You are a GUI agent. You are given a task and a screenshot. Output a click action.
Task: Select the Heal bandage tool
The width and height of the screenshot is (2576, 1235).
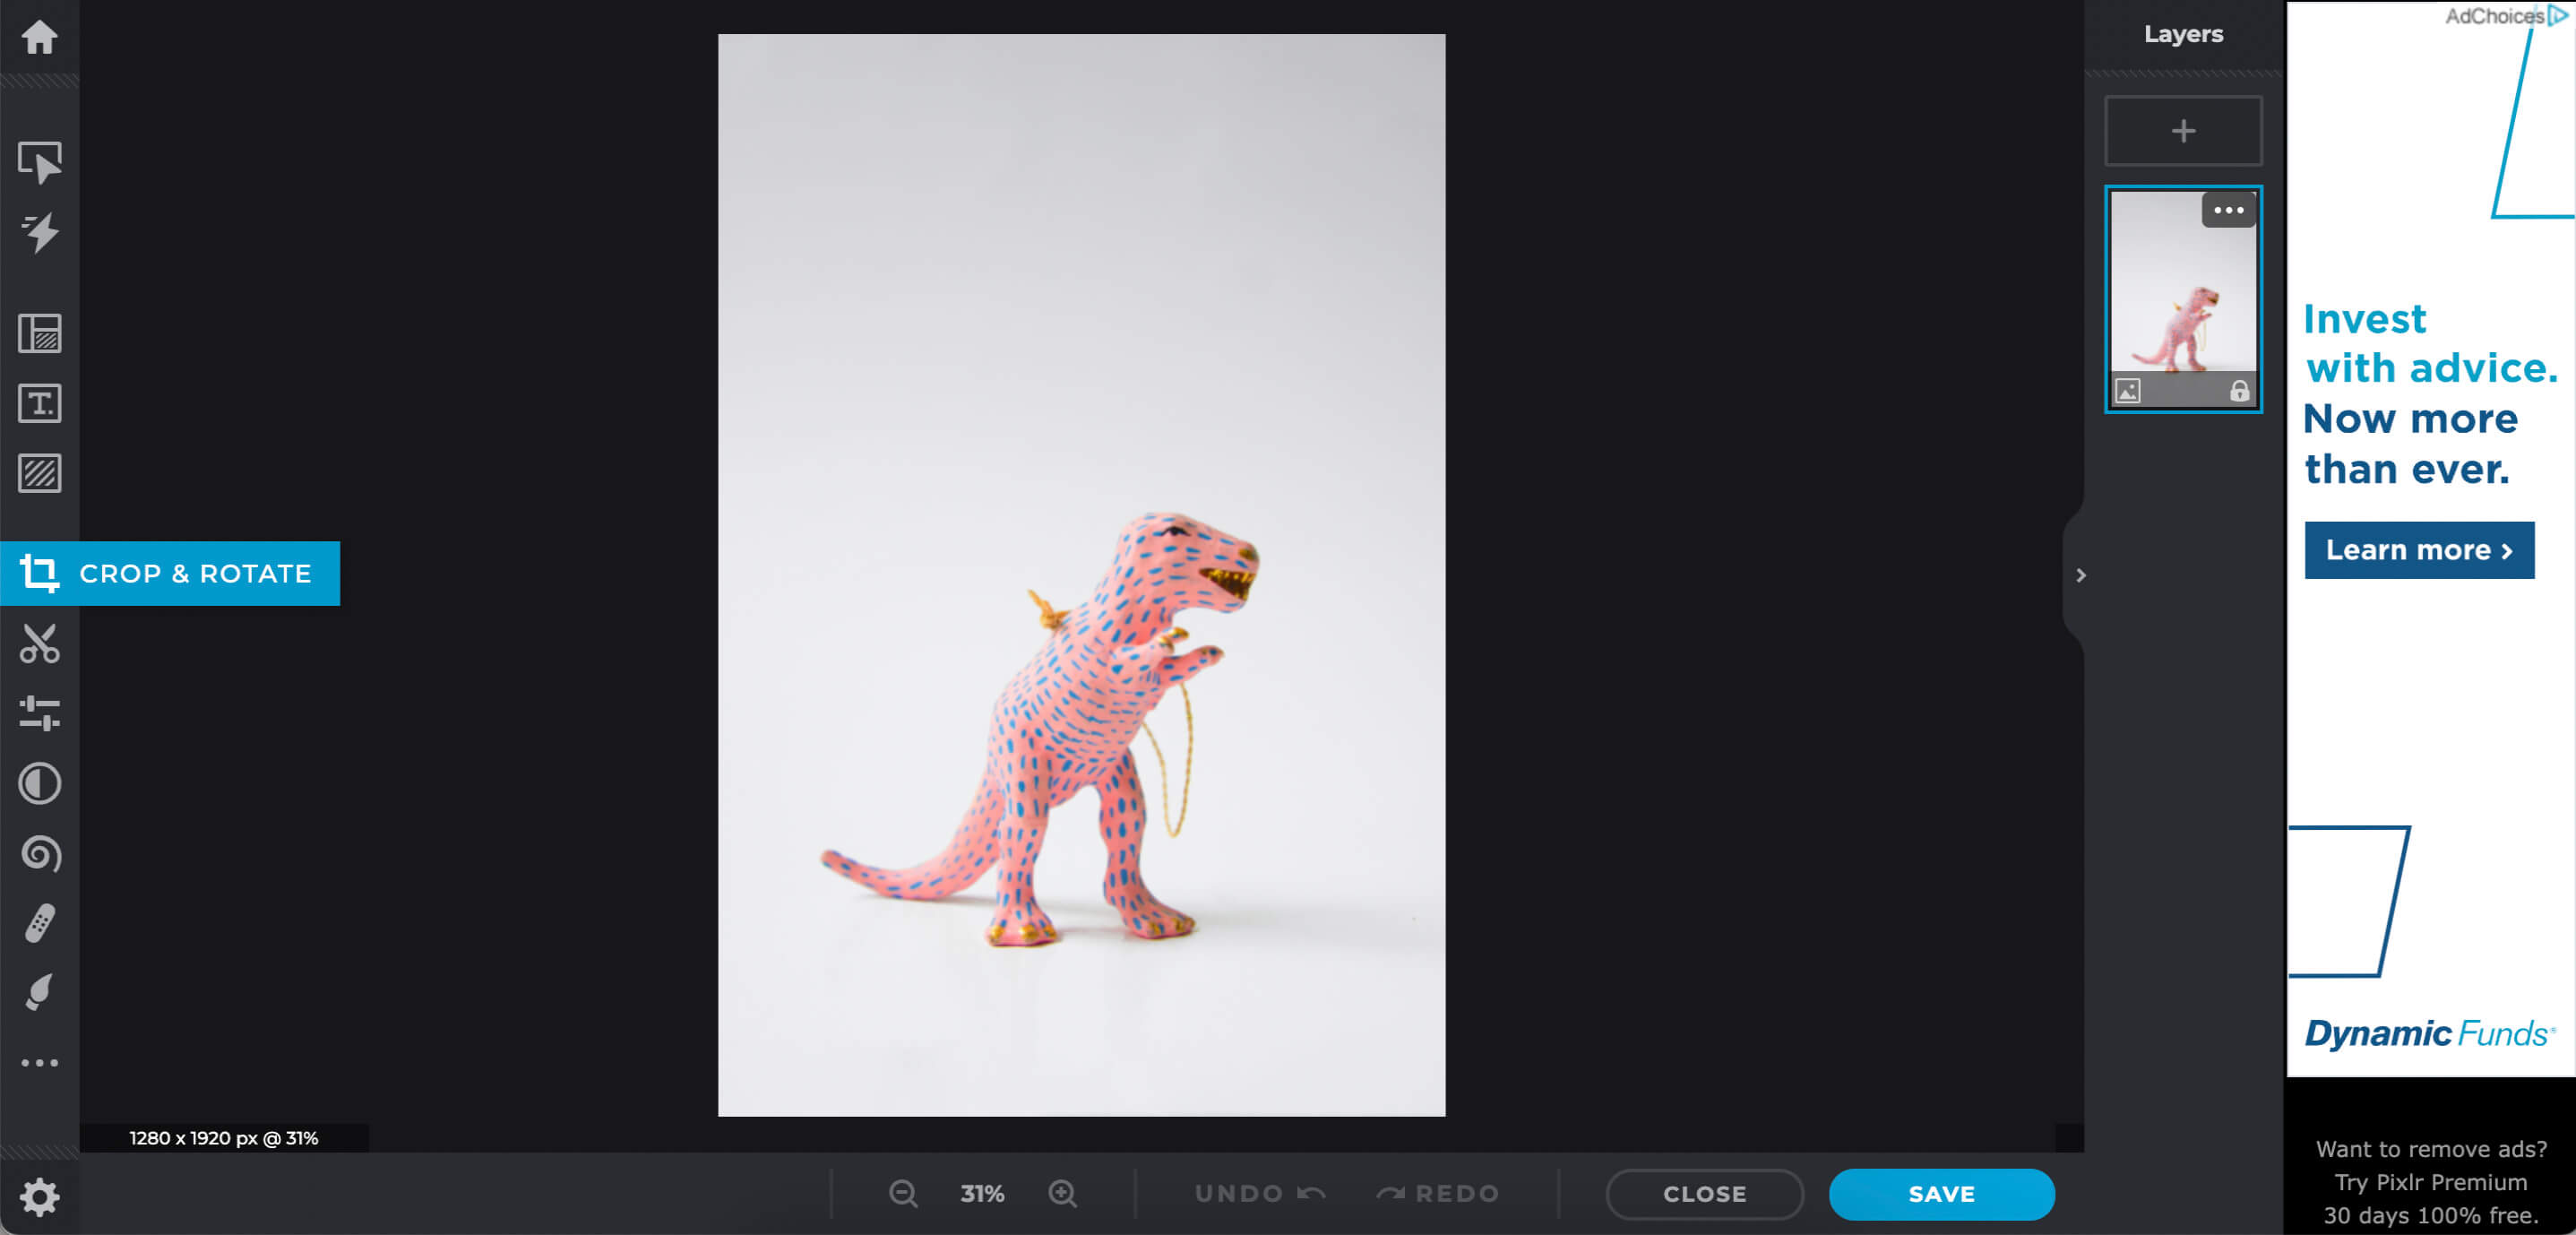pyautogui.click(x=40, y=923)
